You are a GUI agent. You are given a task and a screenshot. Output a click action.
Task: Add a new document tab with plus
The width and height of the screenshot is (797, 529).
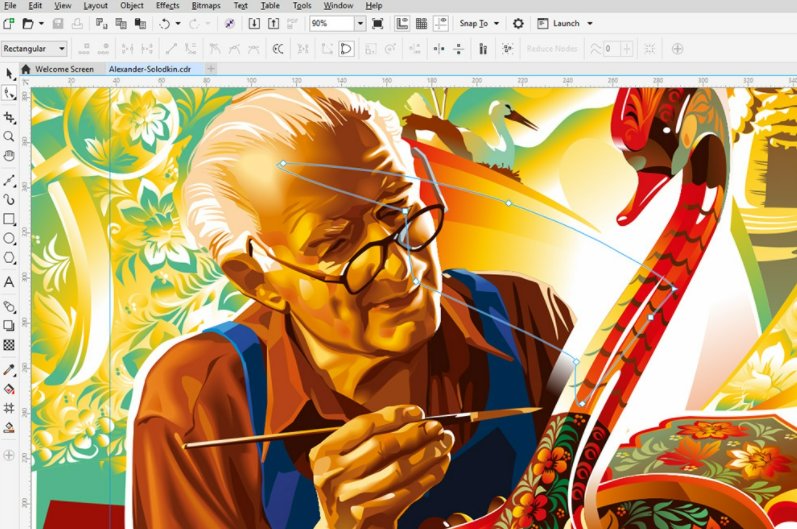[211, 69]
